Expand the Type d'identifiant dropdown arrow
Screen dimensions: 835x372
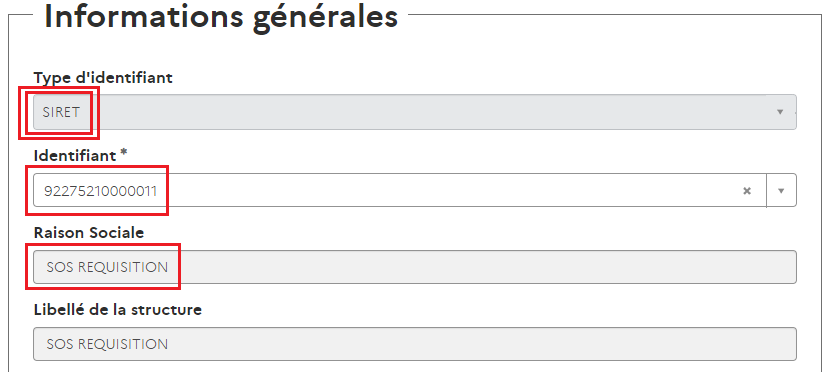click(x=780, y=112)
